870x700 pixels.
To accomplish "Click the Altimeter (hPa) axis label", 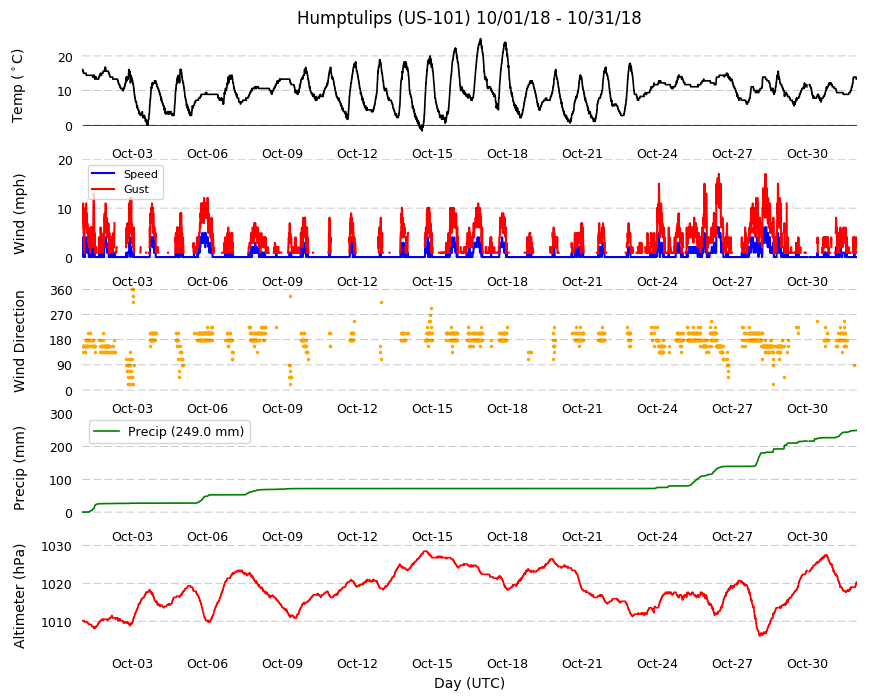I will point(19,596).
